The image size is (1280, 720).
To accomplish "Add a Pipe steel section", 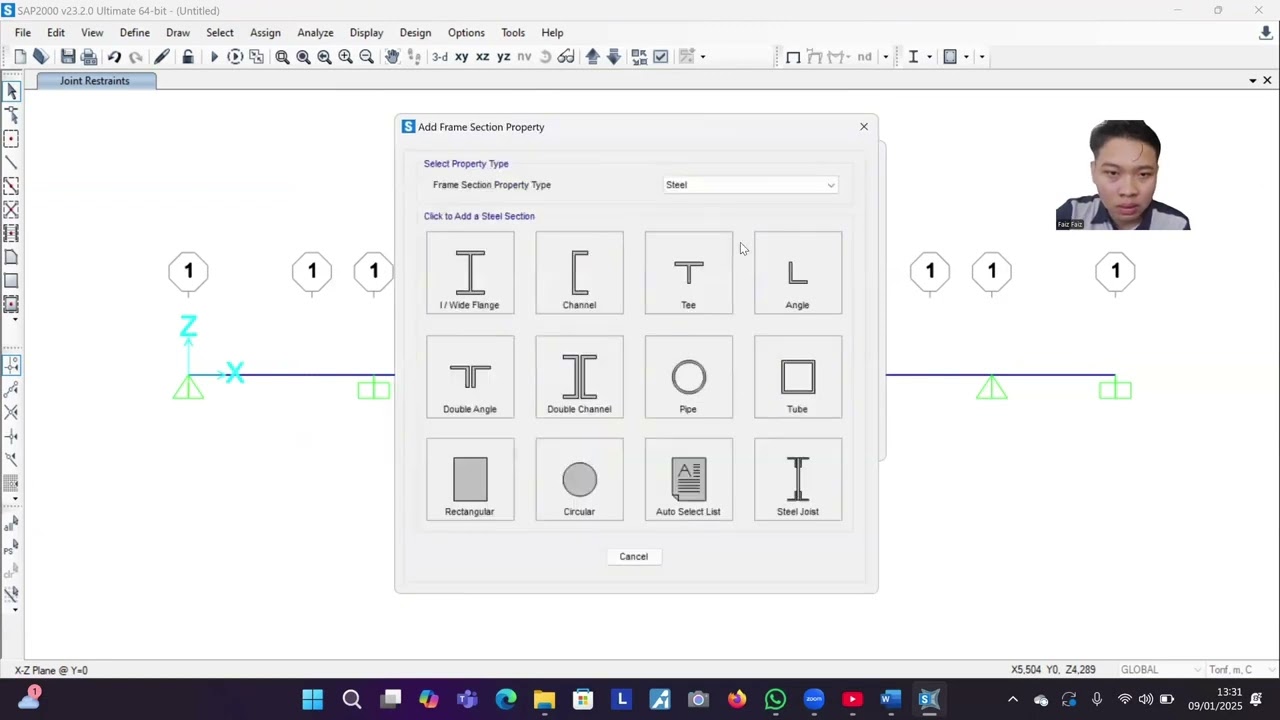I will pos(688,377).
